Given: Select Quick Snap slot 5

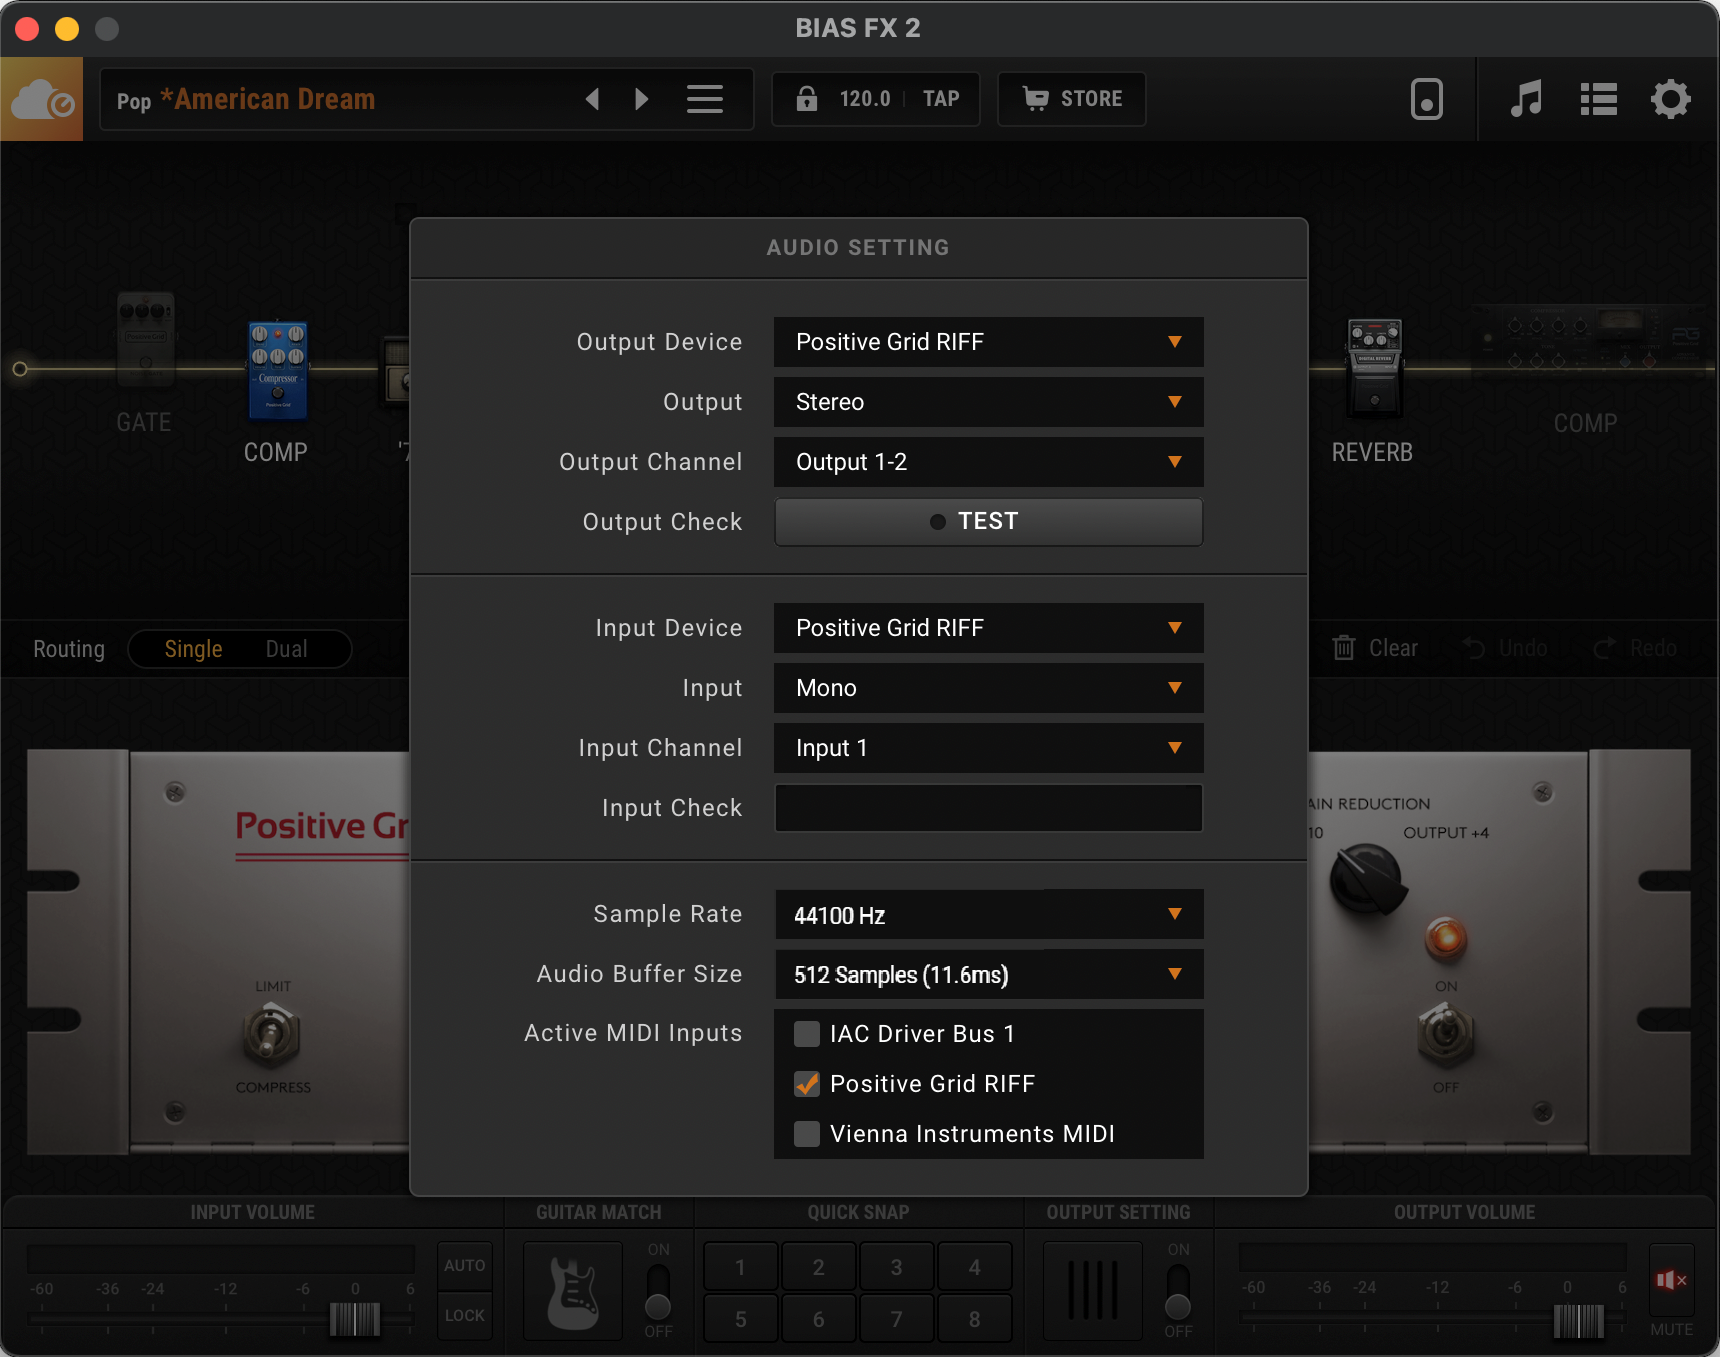Looking at the screenshot, I should (x=741, y=1319).
